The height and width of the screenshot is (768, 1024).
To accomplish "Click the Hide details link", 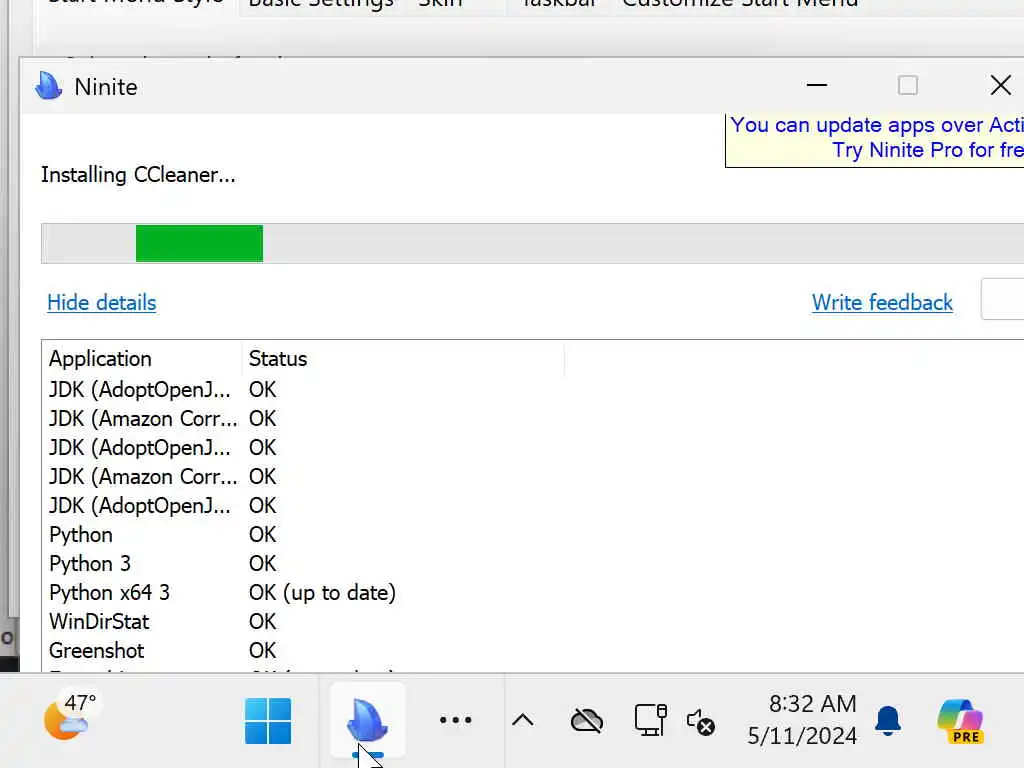I will tap(102, 302).
